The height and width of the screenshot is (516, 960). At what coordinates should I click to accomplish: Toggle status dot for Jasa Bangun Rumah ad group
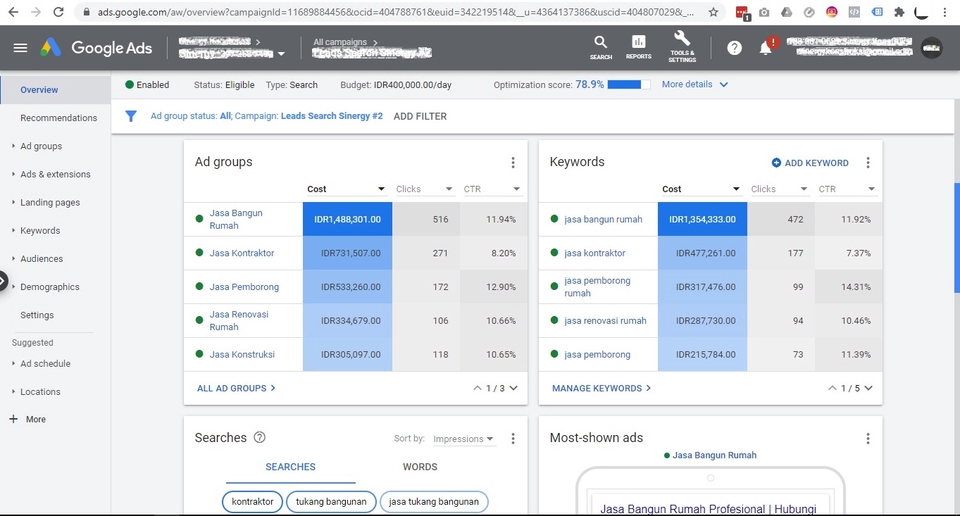[199, 219]
